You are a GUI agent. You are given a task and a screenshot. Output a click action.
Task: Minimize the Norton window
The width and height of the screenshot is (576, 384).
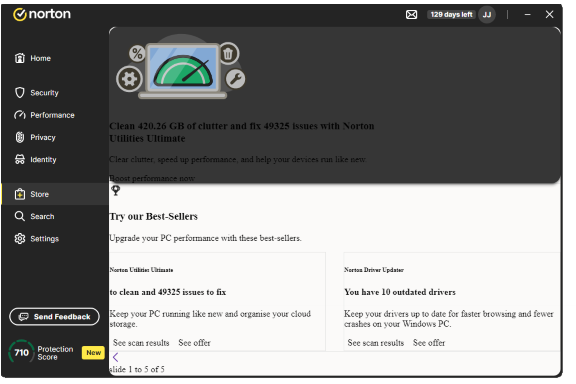528,15
